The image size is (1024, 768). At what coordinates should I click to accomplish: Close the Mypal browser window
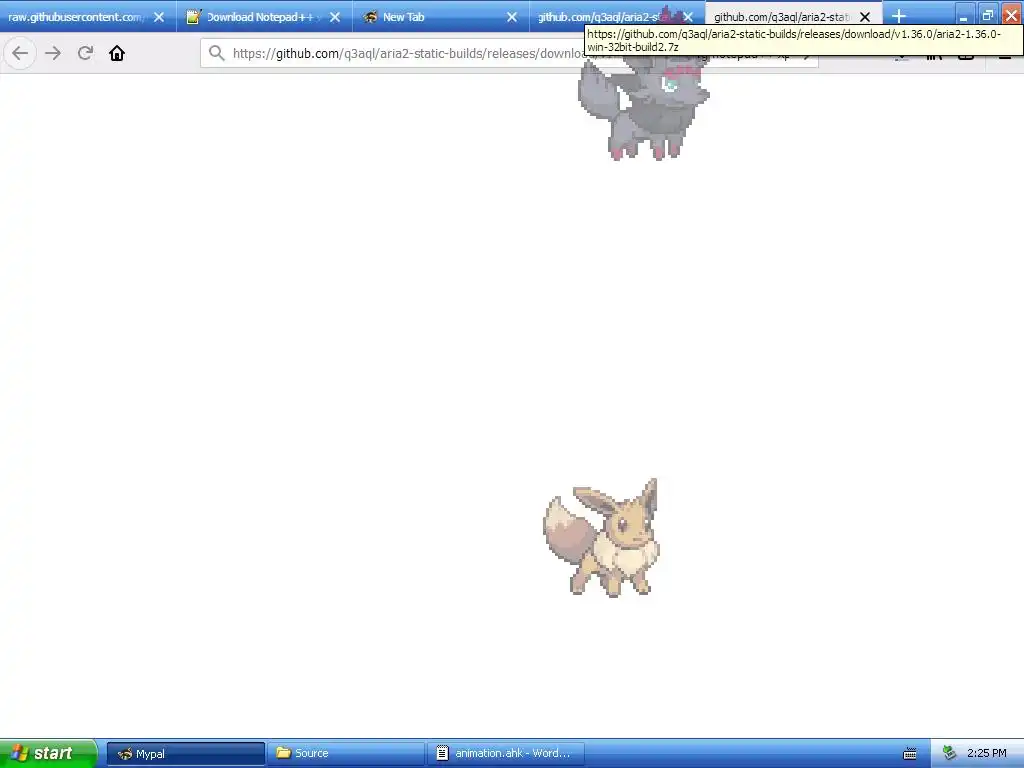point(1011,15)
